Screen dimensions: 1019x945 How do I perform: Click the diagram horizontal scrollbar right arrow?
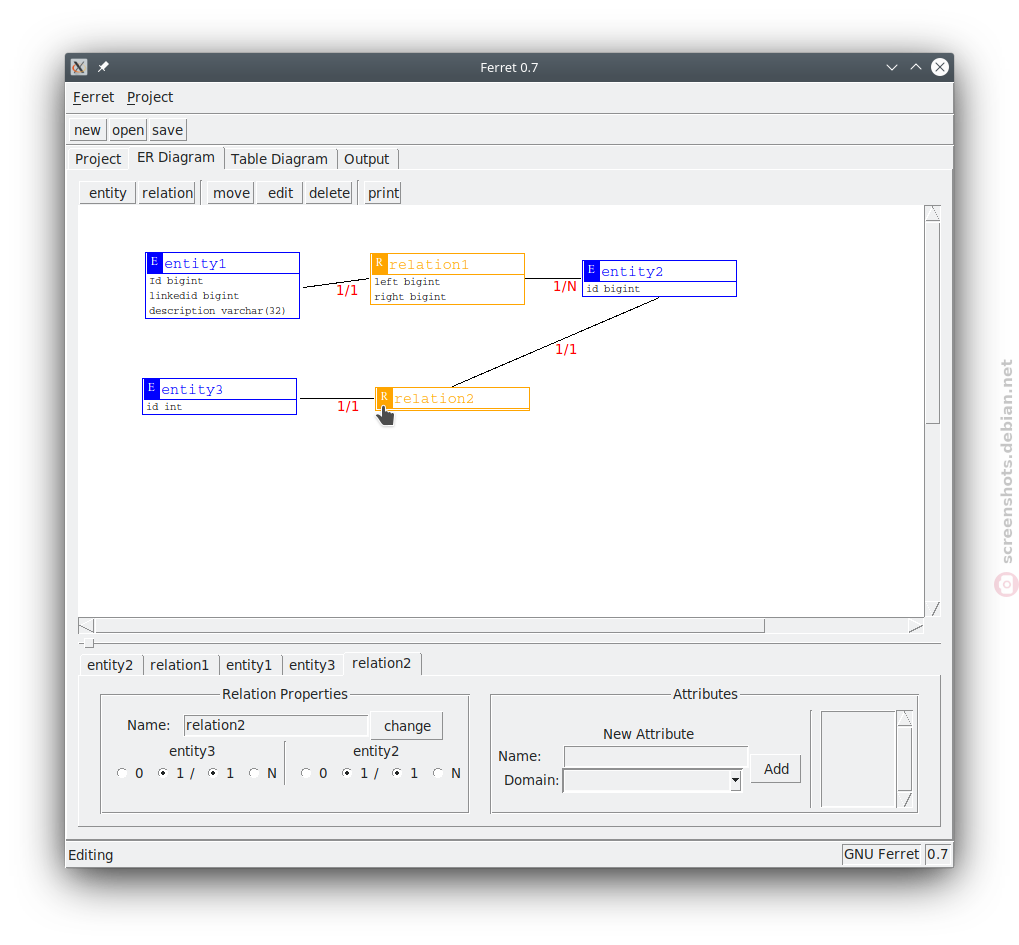[916, 626]
